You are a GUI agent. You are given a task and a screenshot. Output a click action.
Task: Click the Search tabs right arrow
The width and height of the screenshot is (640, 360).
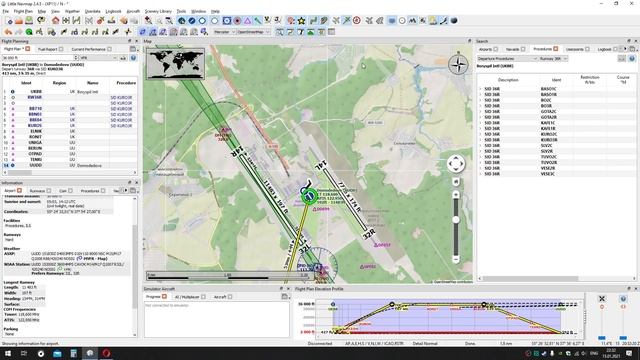click(x=625, y=49)
